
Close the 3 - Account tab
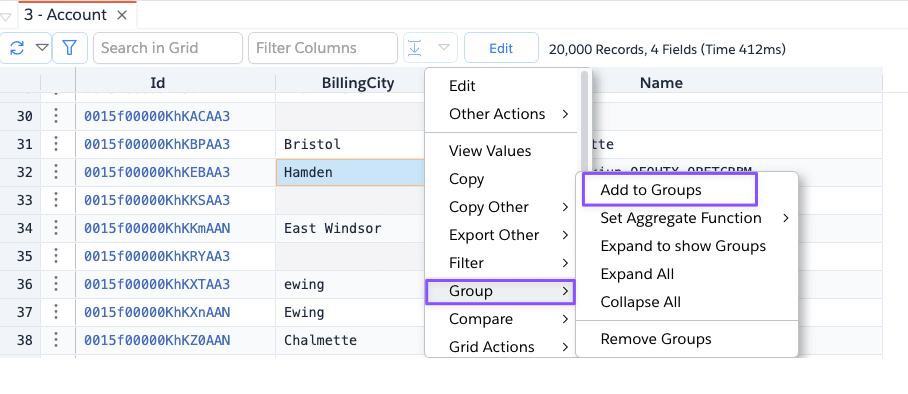pyautogui.click(x=122, y=15)
